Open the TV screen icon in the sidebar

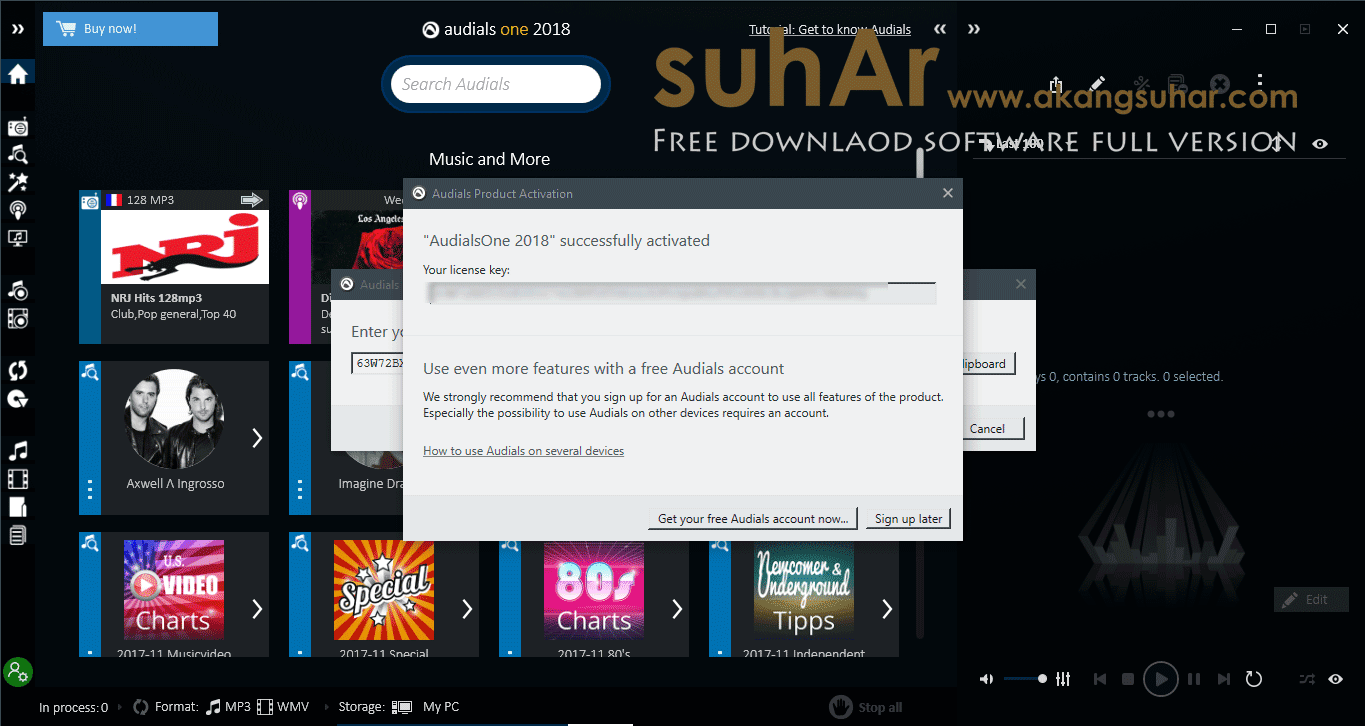coord(17,238)
